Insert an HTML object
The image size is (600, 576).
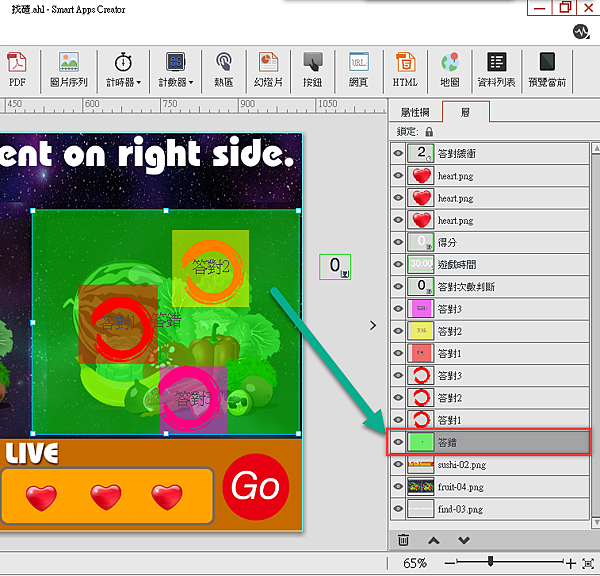click(x=405, y=70)
